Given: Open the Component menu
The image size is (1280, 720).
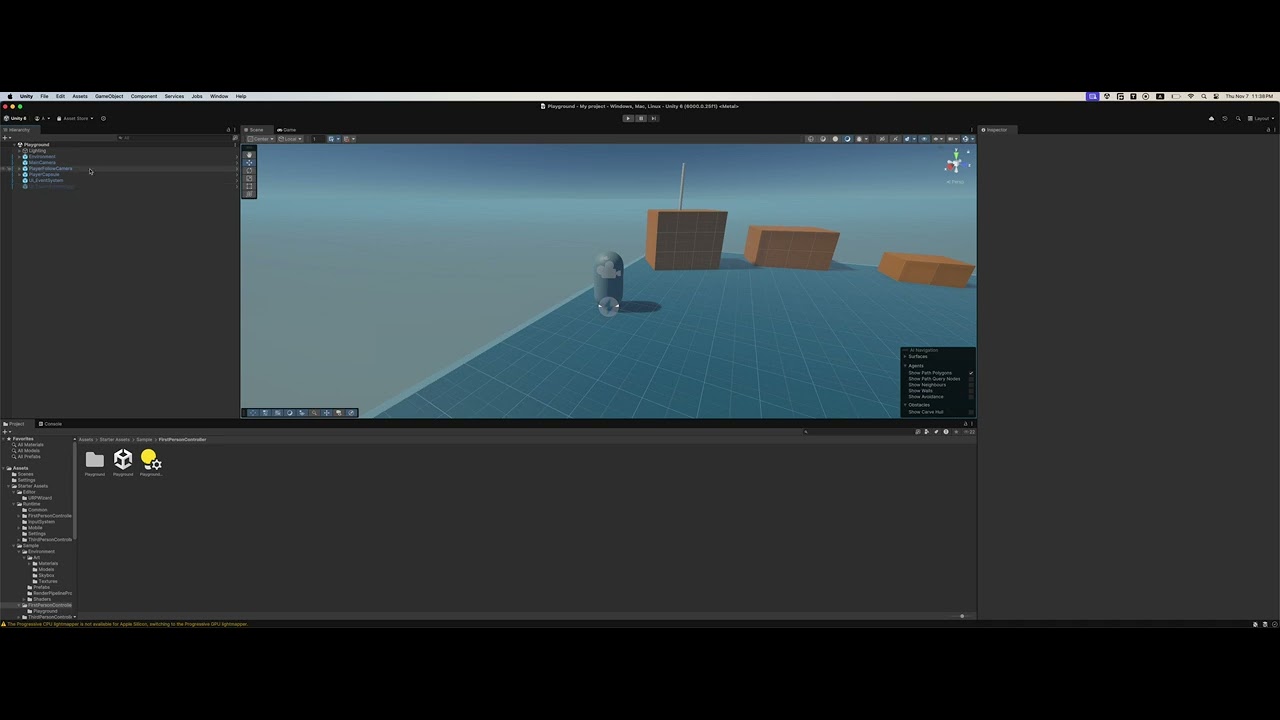Looking at the screenshot, I should point(144,96).
